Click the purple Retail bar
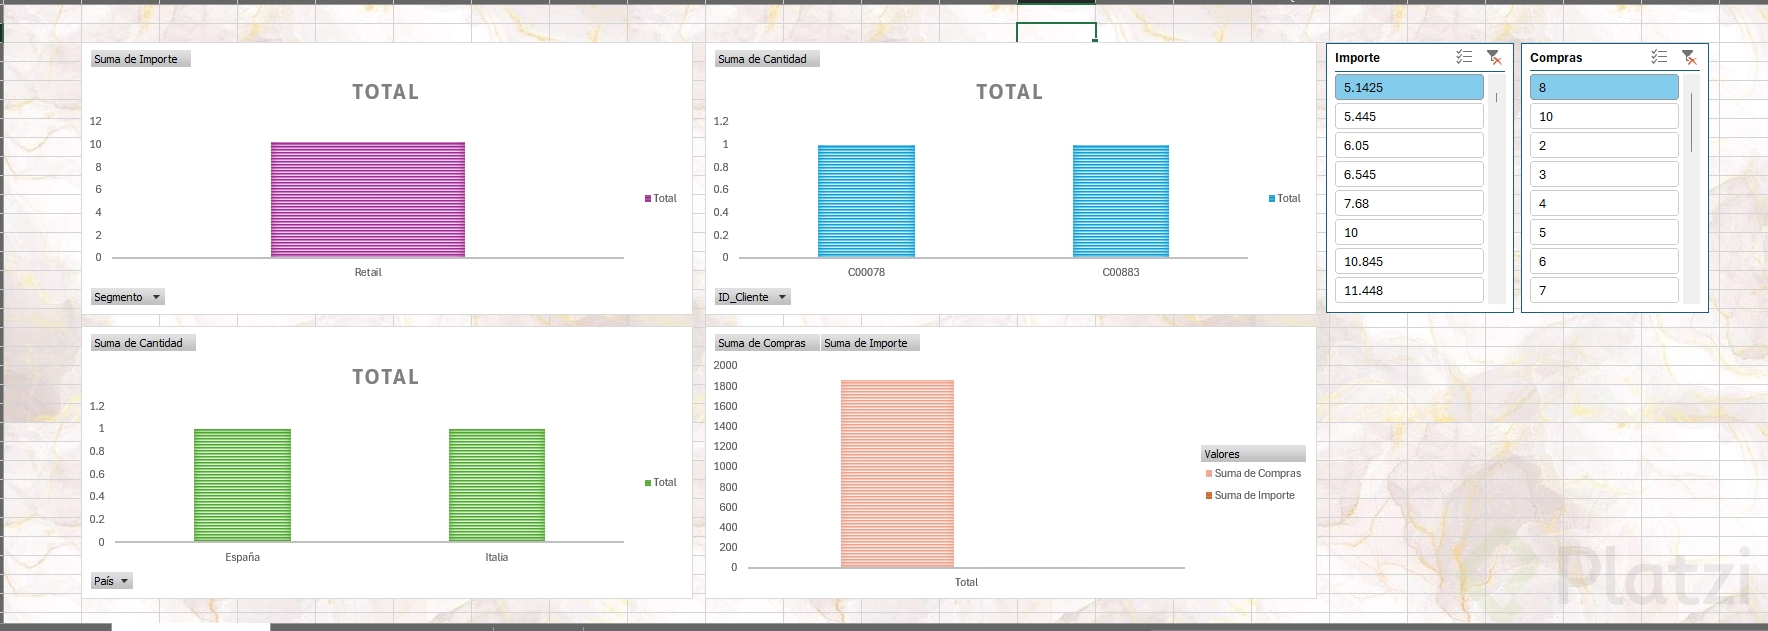The image size is (1768, 631). [x=368, y=200]
